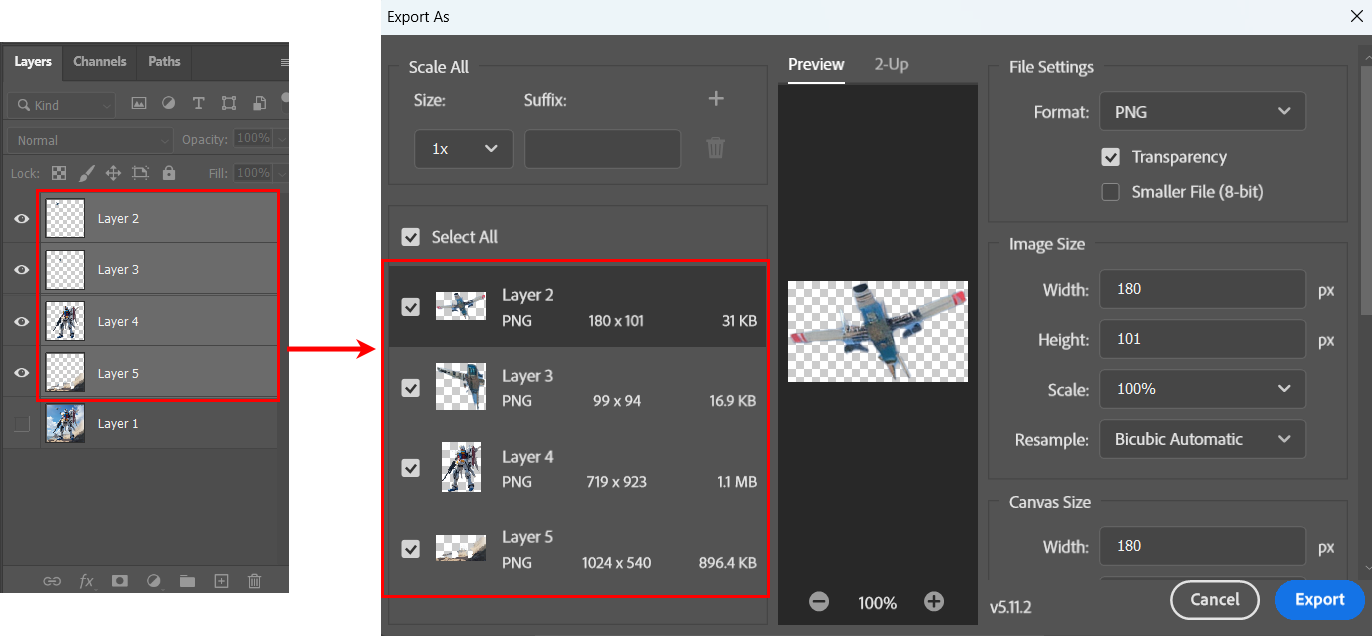Select the Preview tab
1372x636 pixels.
pos(816,64)
